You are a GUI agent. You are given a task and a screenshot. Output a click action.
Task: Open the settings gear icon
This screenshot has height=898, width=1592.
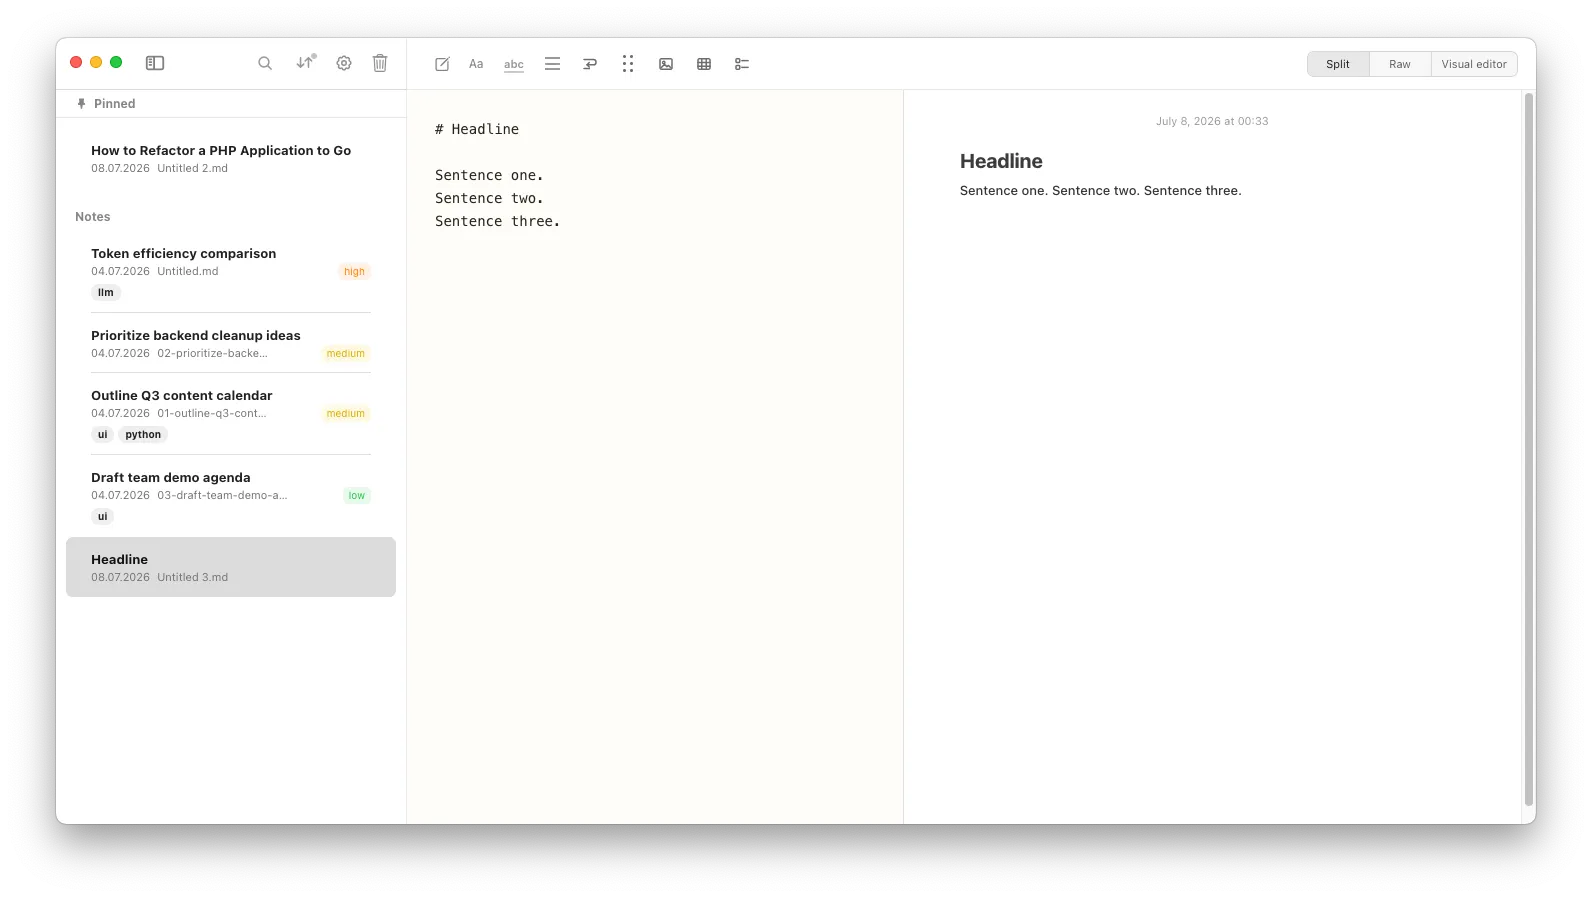tap(344, 63)
